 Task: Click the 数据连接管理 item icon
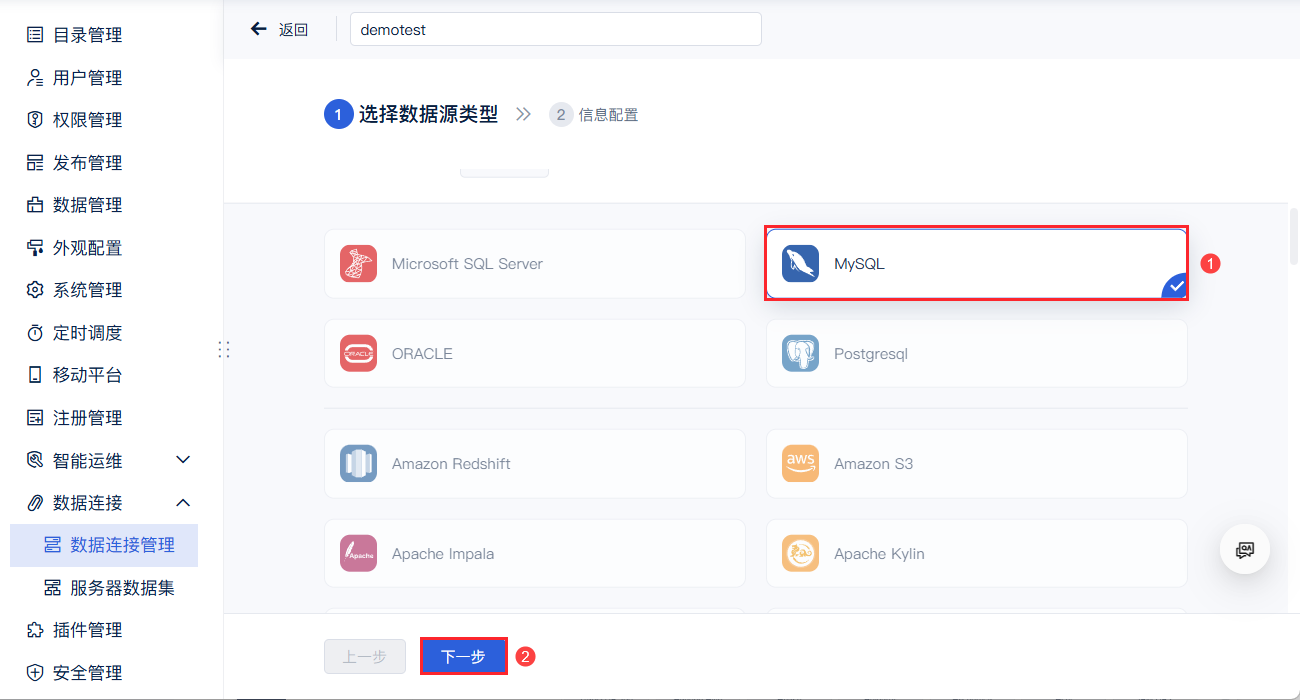coord(53,545)
